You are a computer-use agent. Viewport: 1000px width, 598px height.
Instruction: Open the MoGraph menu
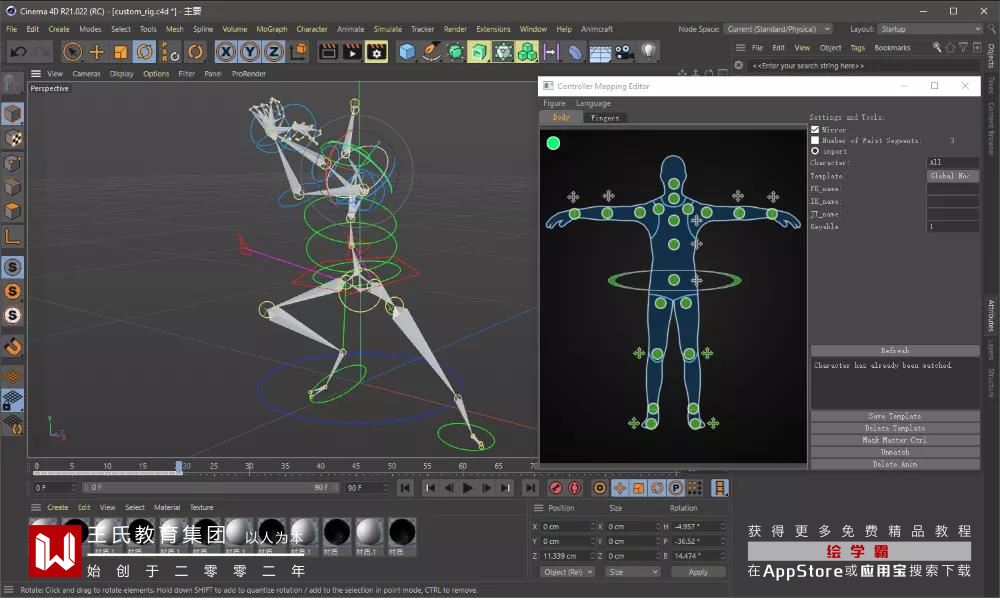271,29
